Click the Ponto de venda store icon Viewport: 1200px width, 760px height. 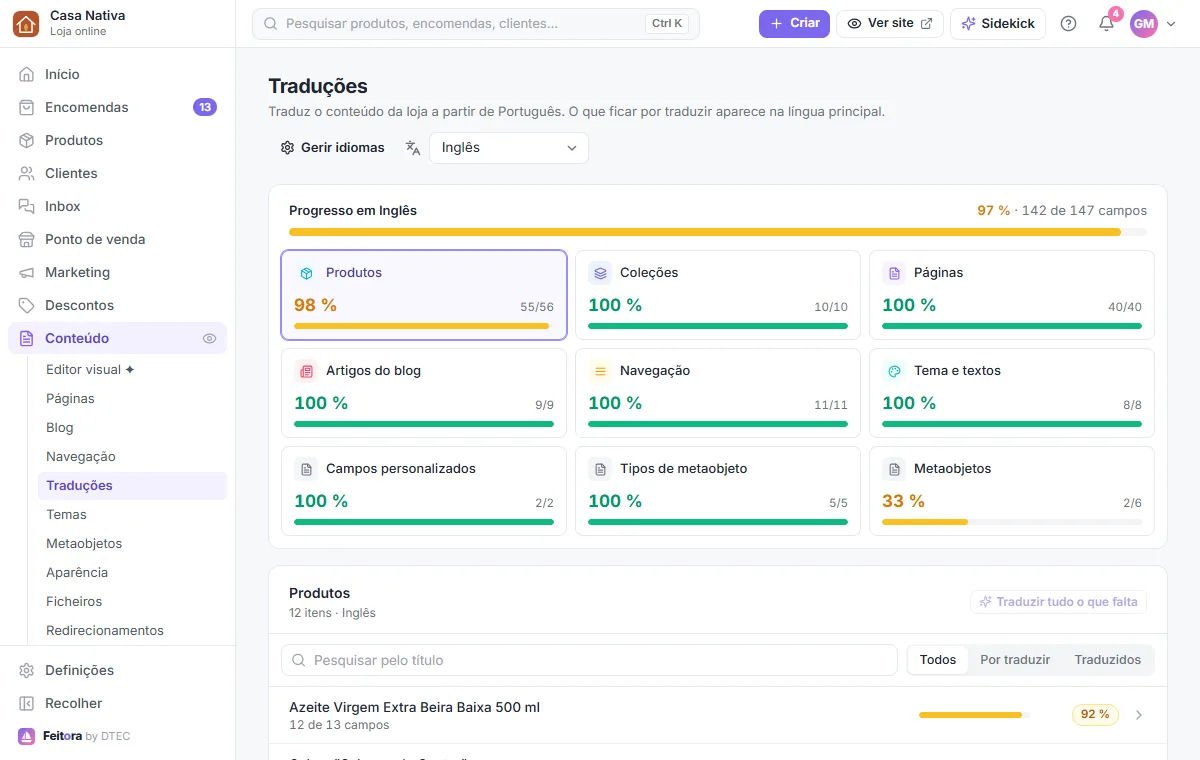[x=27, y=239]
